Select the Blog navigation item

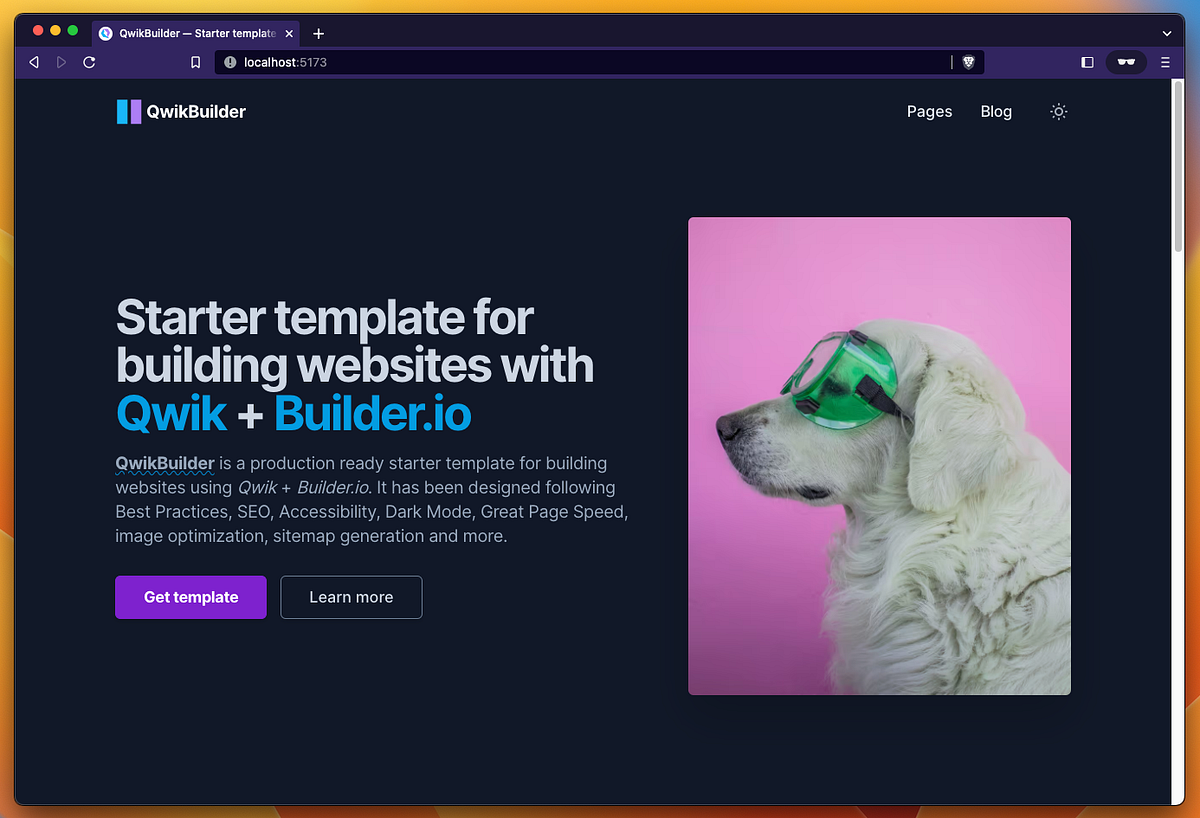(996, 111)
